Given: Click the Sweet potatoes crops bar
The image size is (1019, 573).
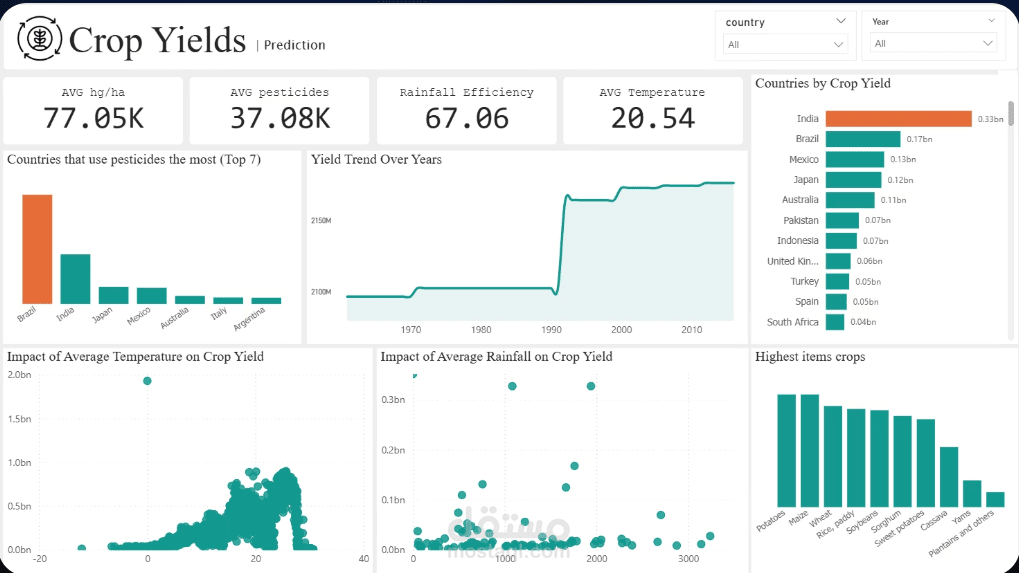Looking at the screenshot, I should pos(925,463).
